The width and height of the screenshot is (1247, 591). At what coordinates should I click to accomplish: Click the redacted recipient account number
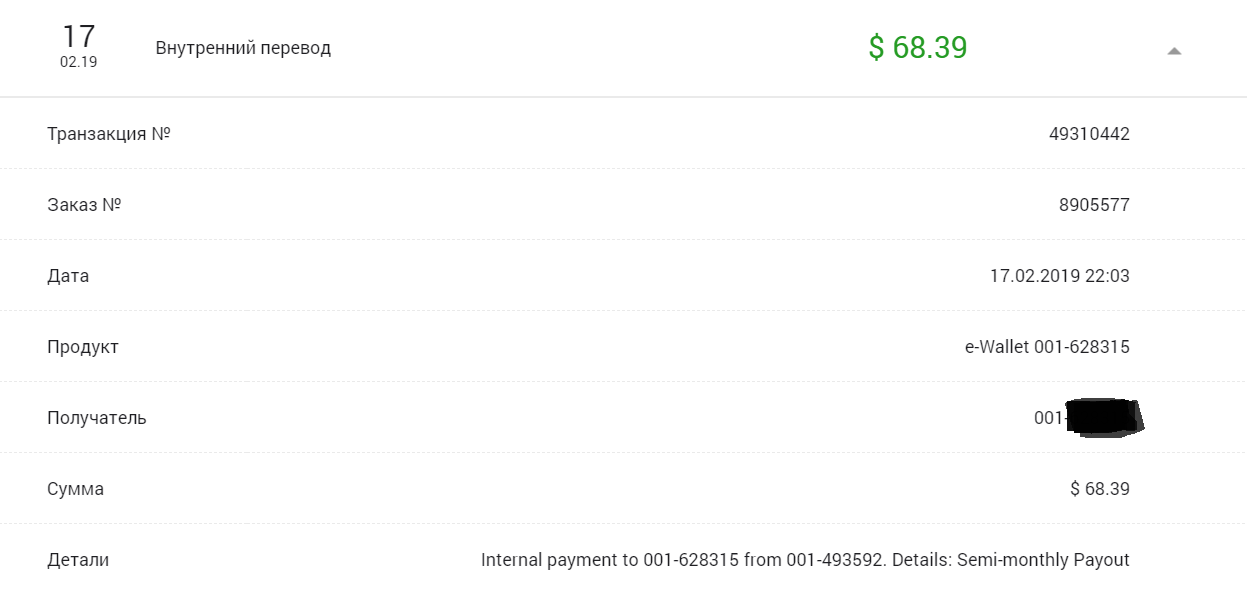tap(1088, 417)
